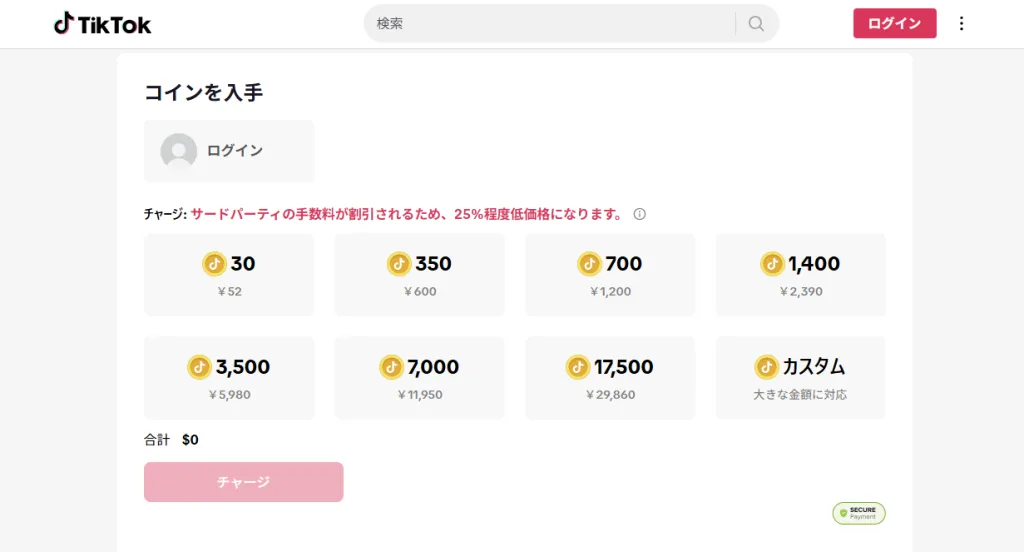Click the gray profile avatar icon

179,151
